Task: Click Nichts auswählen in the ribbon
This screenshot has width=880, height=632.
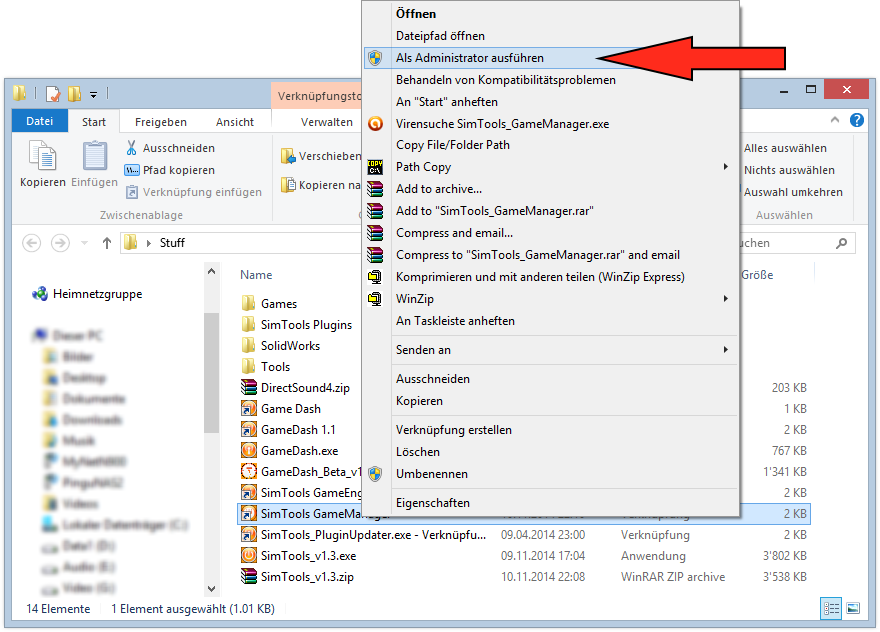Action: (x=789, y=170)
